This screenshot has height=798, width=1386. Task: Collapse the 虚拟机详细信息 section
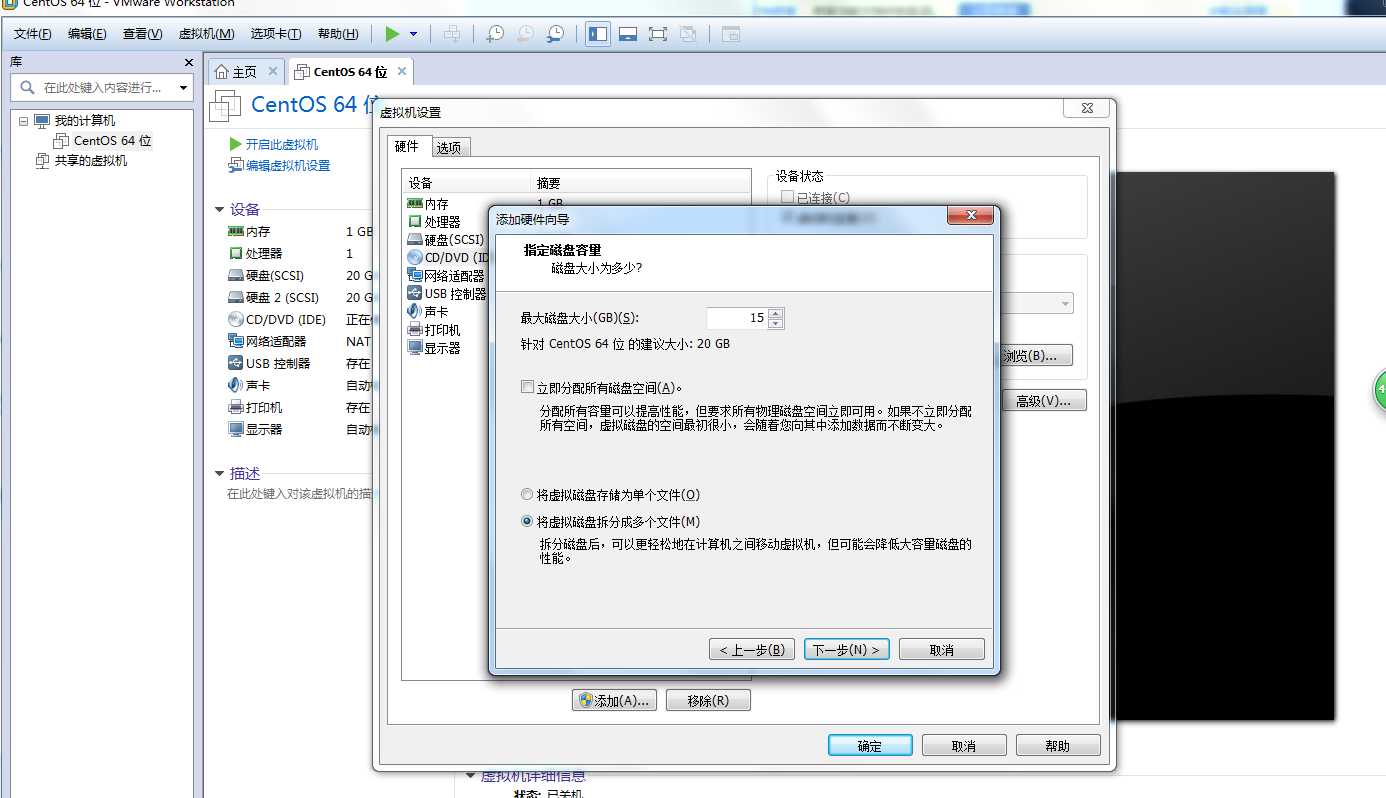point(471,776)
